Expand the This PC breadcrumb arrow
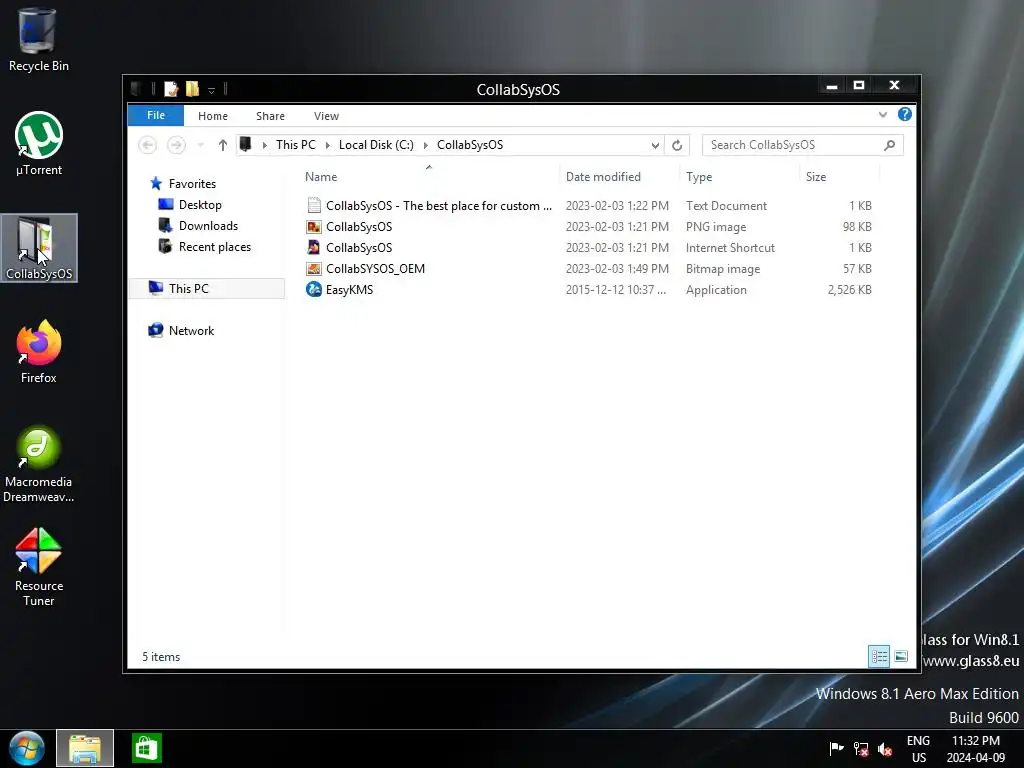This screenshot has width=1024, height=768. 327,145
